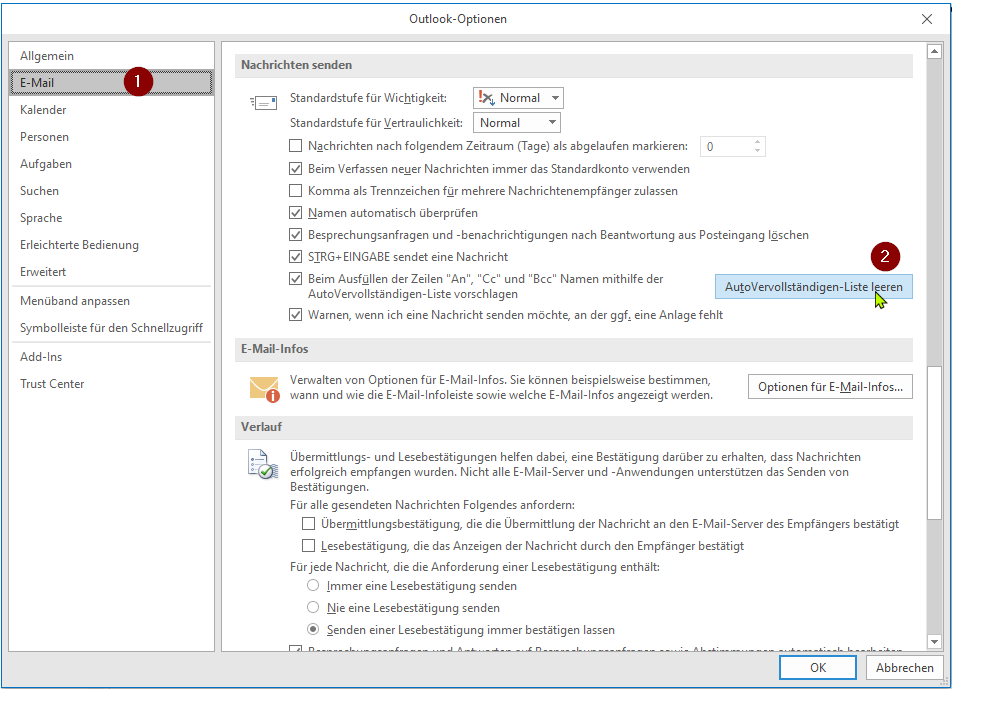Select Nie eine Lesebestätigung senden
This screenshot has height=705, width=986.
coord(313,608)
